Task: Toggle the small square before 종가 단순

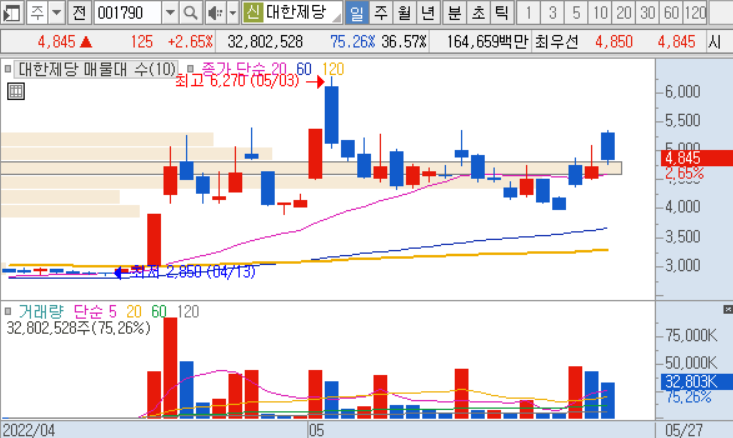Action: click(190, 69)
